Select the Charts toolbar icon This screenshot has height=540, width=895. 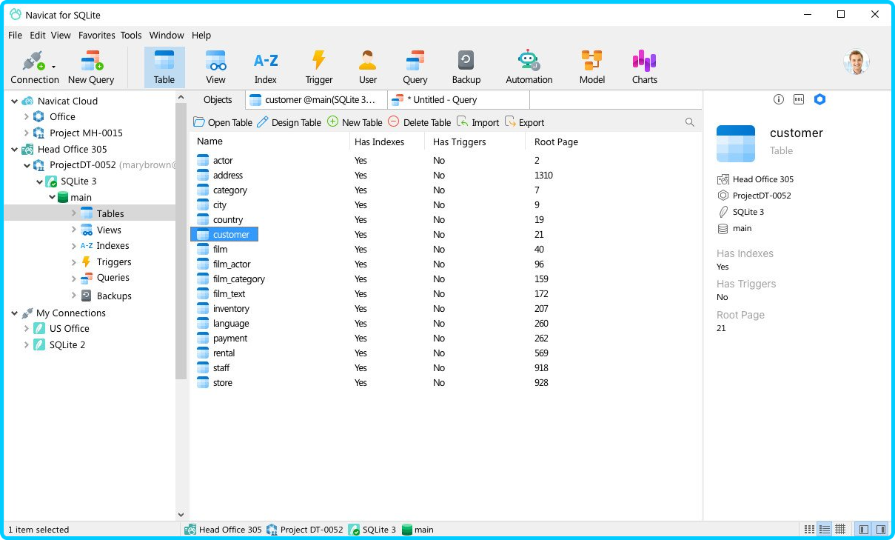point(644,66)
